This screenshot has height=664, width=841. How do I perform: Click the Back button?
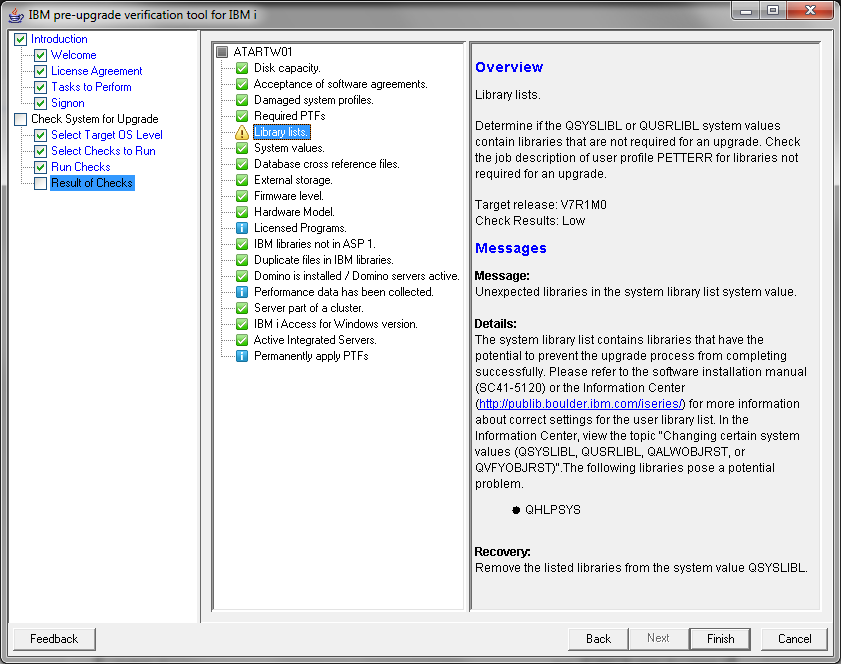point(598,639)
